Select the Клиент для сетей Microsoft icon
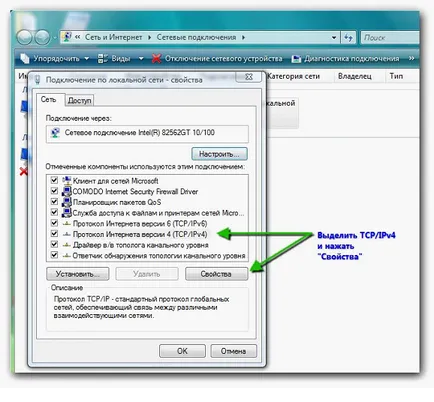Screen dimensions: 434x402 point(67,181)
